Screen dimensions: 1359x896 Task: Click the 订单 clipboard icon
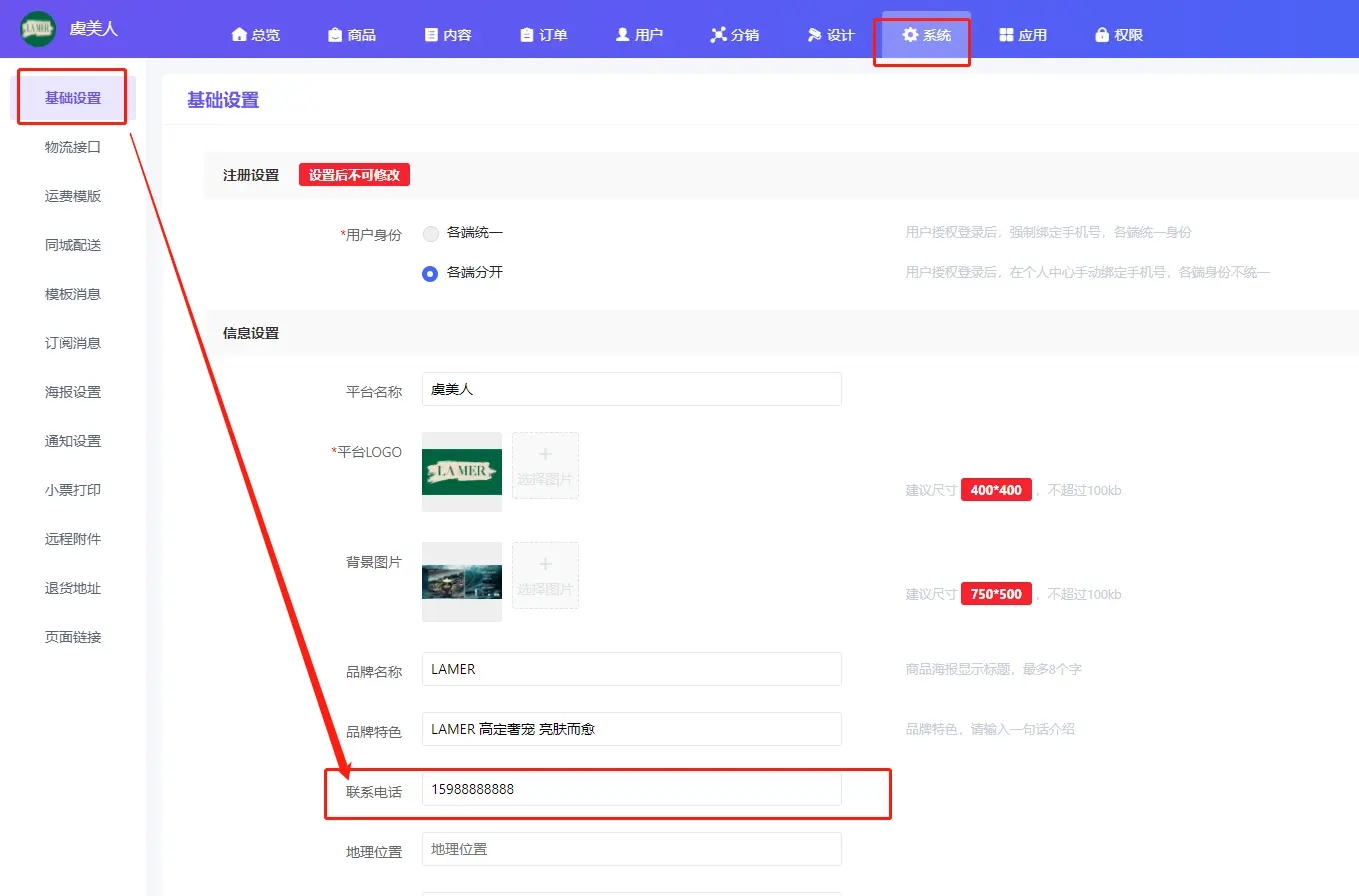point(527,35)
